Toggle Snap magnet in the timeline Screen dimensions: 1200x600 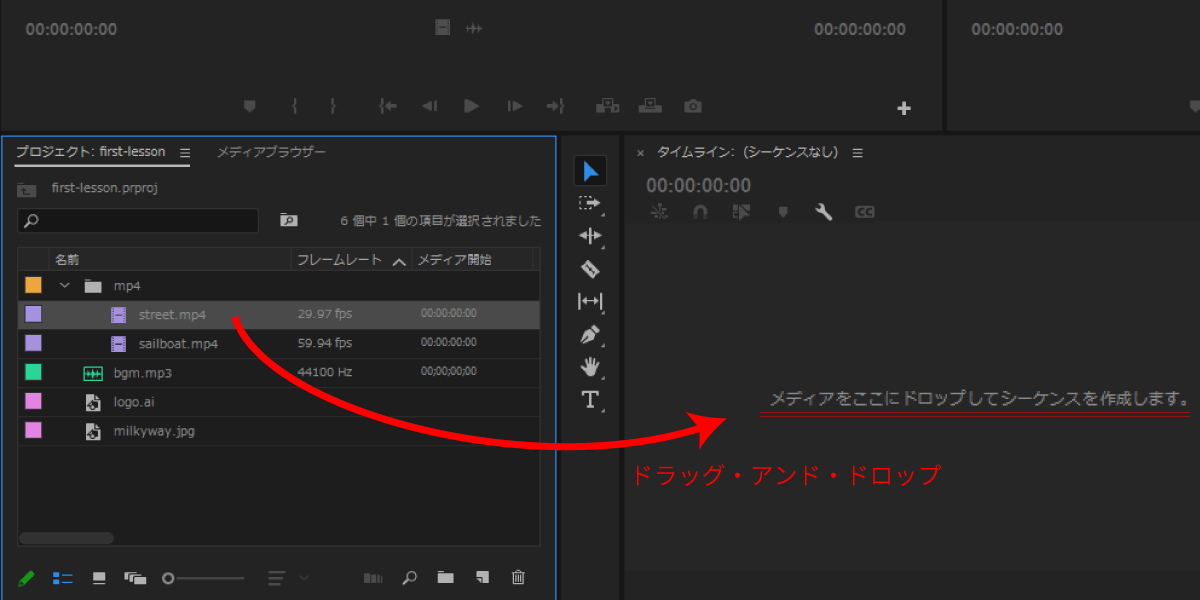(x=700, y=212)
